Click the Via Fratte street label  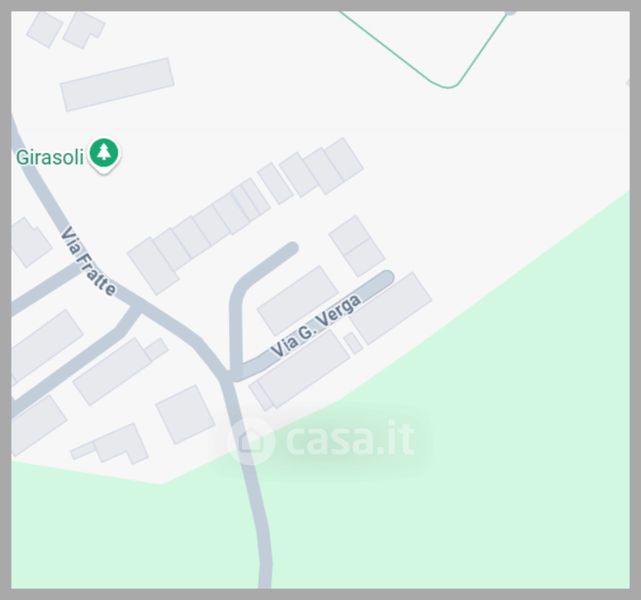(88, 261)
